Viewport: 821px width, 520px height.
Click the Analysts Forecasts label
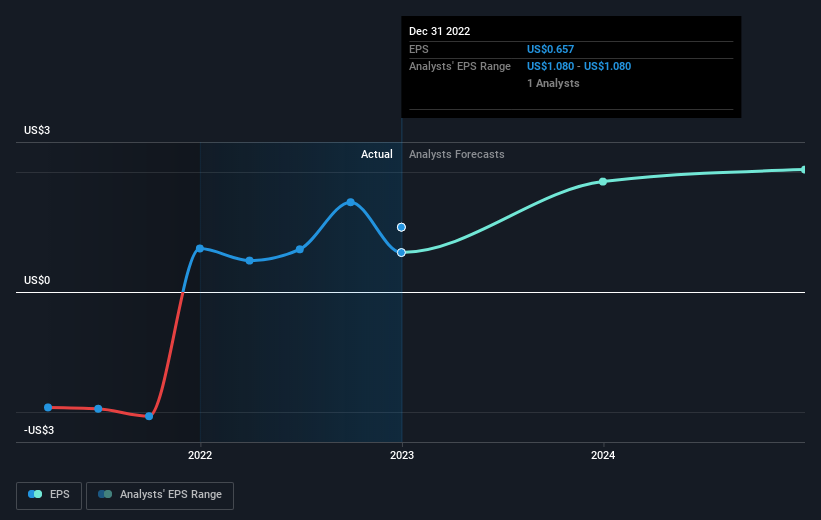tap(457, 154)
